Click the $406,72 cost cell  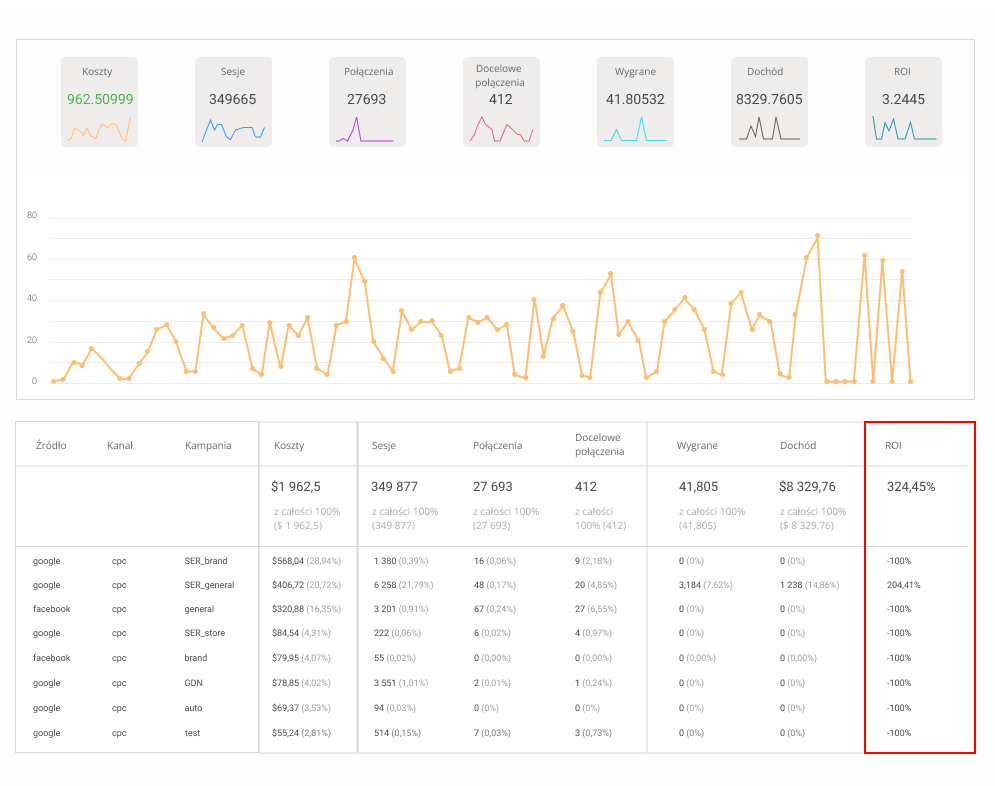tap(306, 585)
